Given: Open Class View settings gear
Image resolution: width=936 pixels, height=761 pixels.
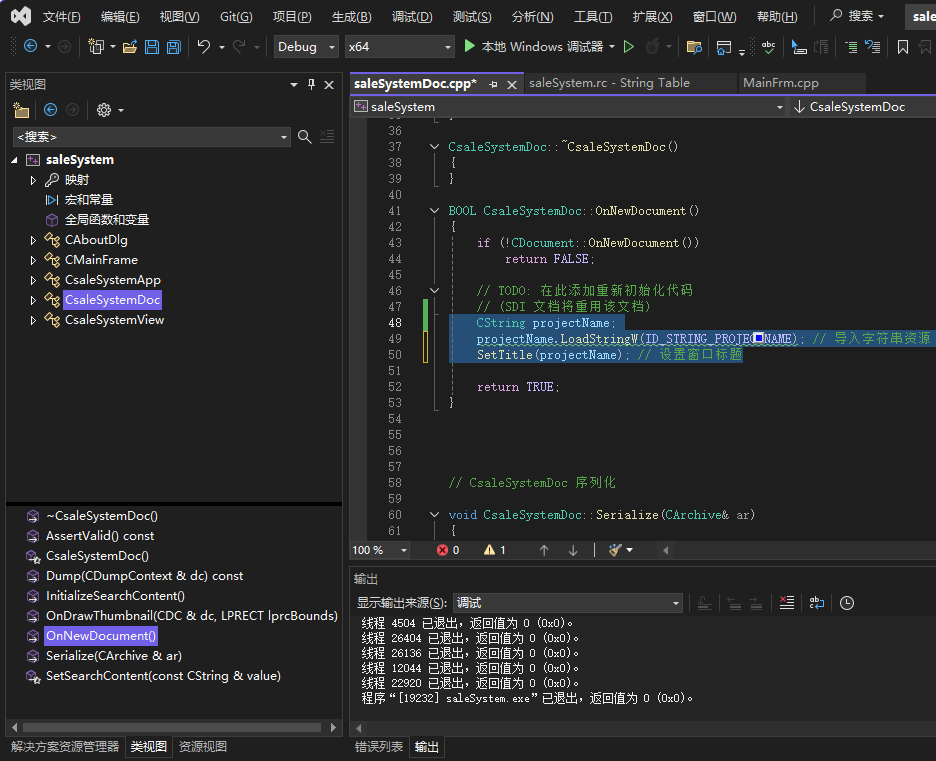Looking at the screenshot, I should 104,110.
